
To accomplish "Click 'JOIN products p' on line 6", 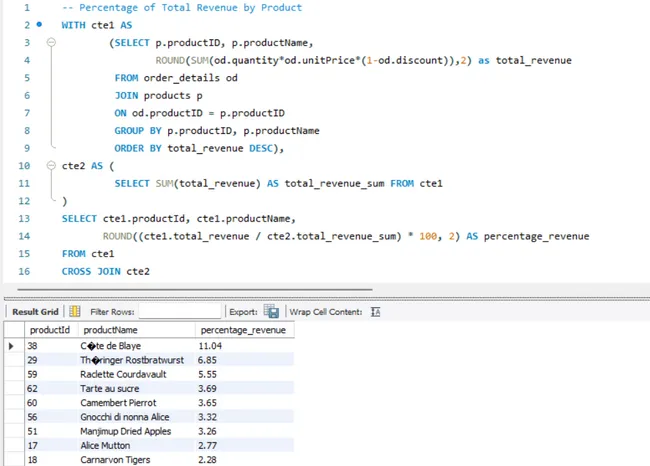I will 158,96.
